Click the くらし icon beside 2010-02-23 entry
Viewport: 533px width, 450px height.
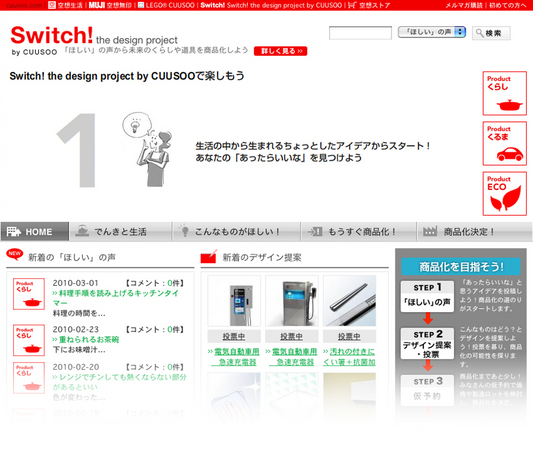tap(29, 340)
